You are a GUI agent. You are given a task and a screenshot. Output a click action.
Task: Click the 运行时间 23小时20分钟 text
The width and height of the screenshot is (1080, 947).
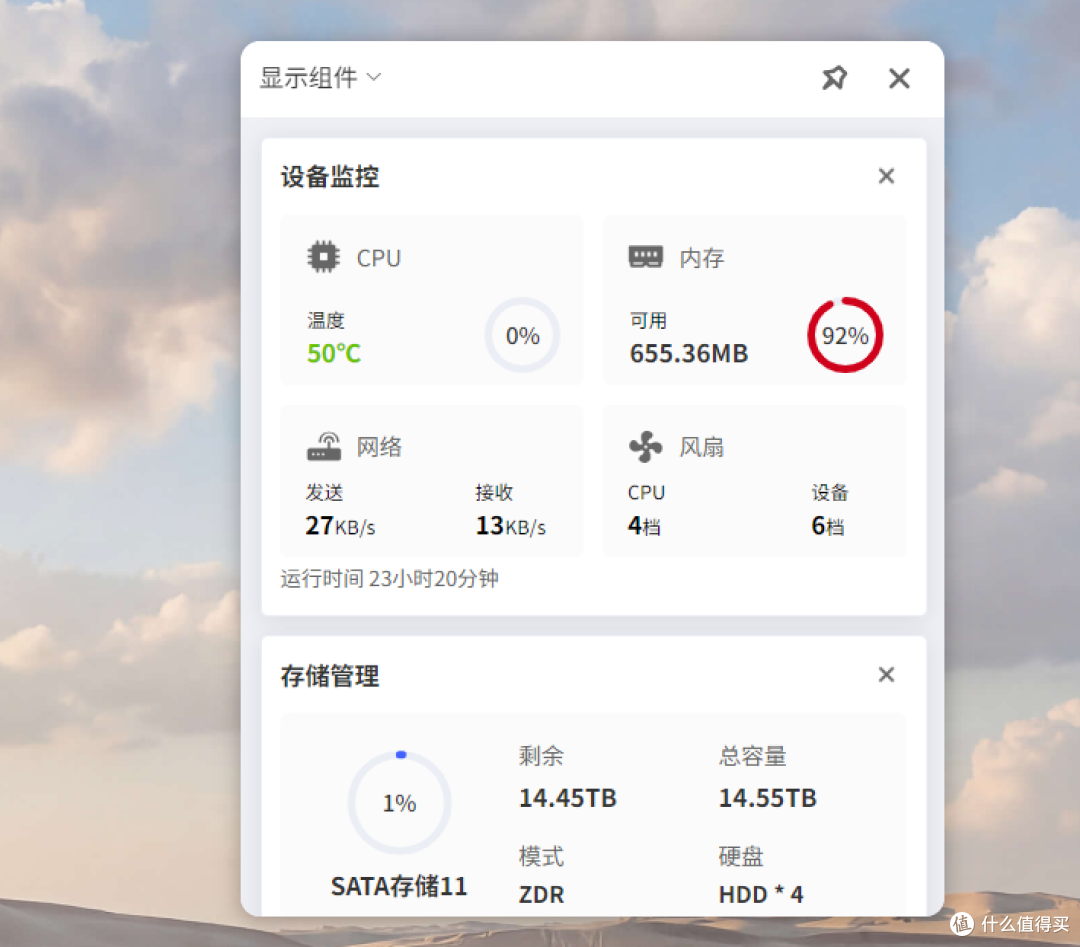coord(389,579)
